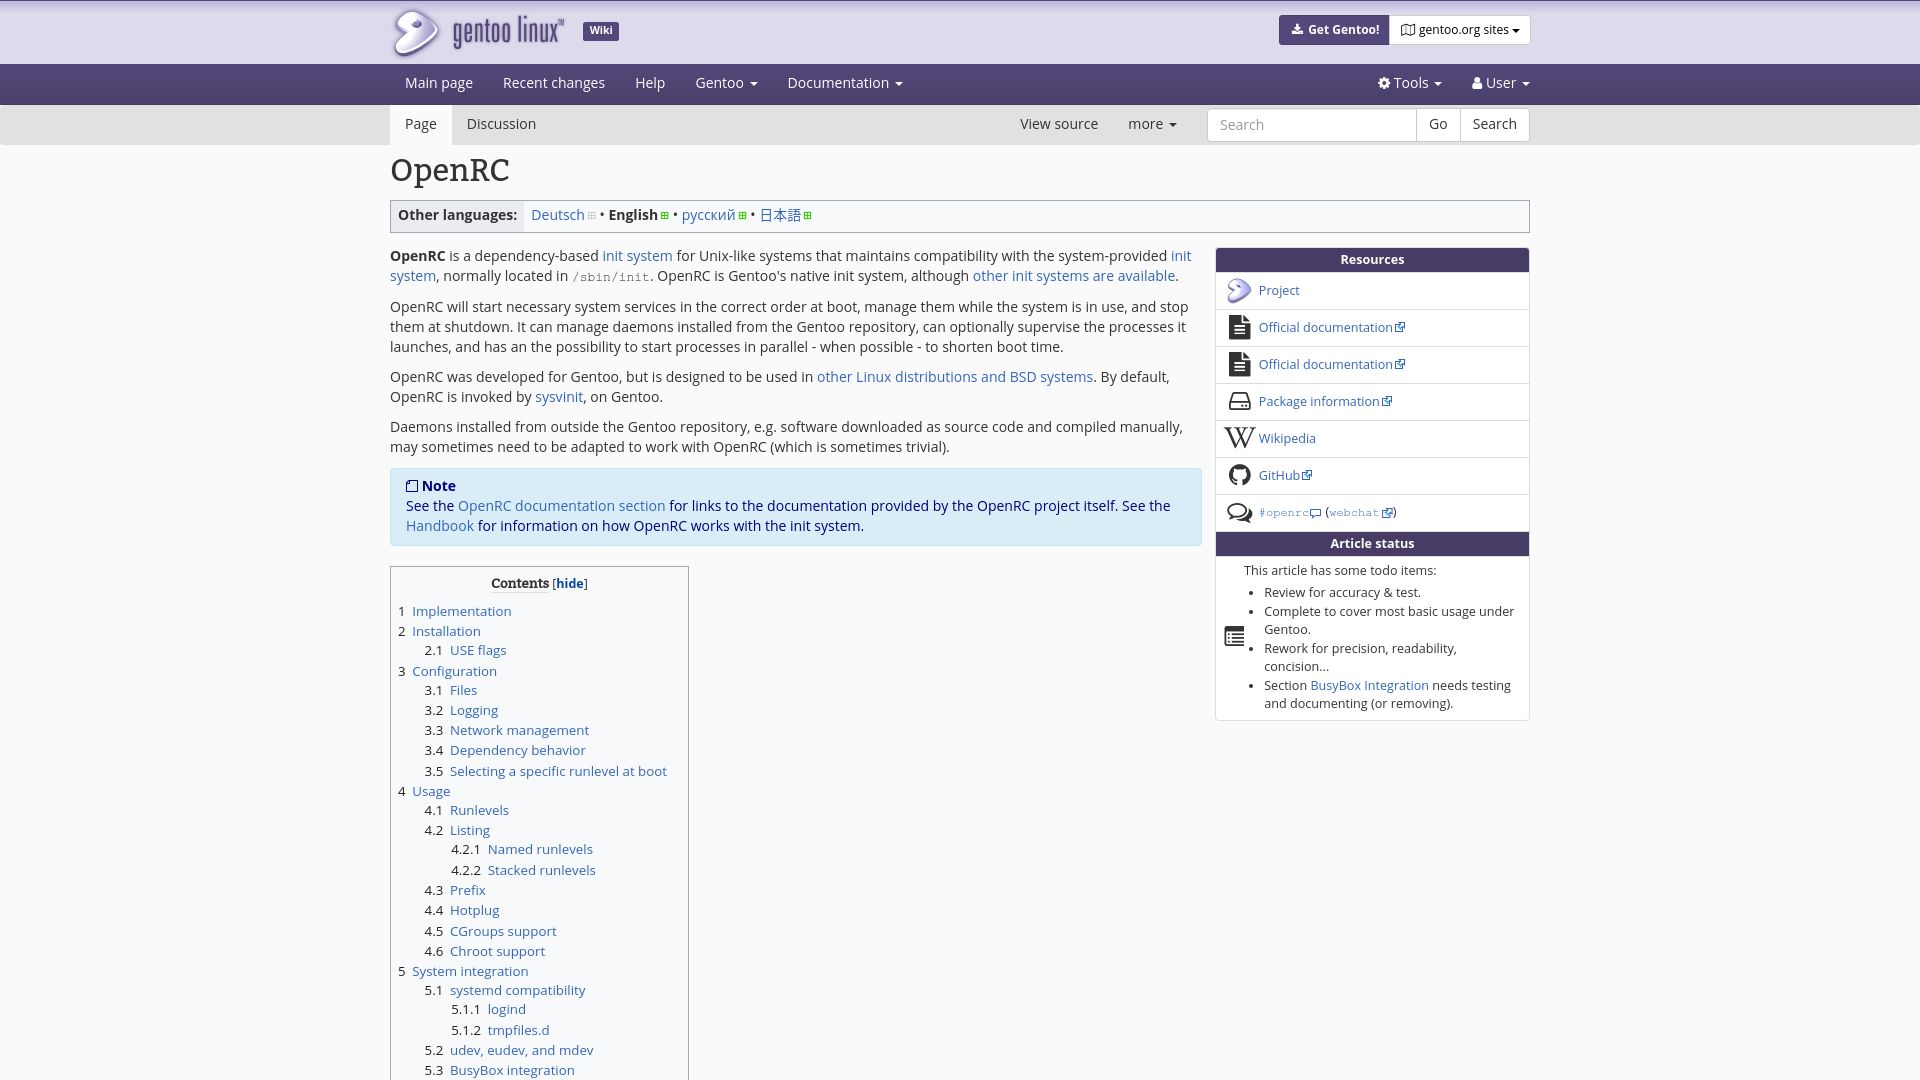The image size is (1920, 1080).
Task: Click the Go button
Action: point(1438,125)
